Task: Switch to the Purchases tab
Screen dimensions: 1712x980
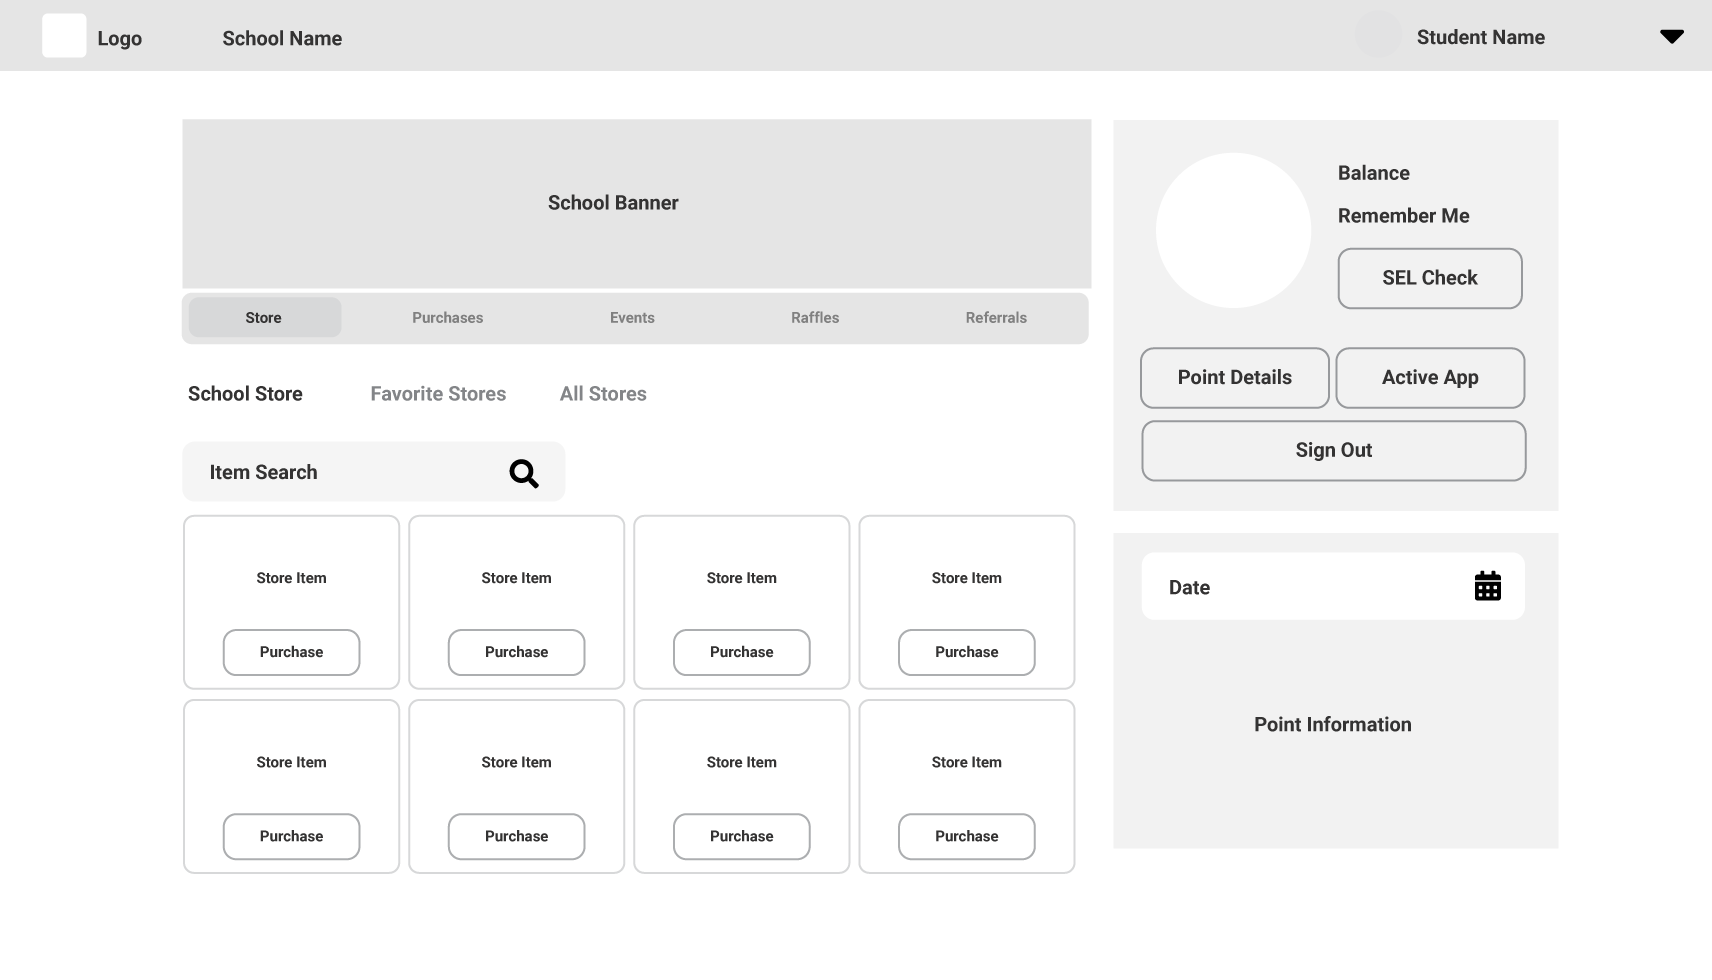Action: [x=447, y=317]
